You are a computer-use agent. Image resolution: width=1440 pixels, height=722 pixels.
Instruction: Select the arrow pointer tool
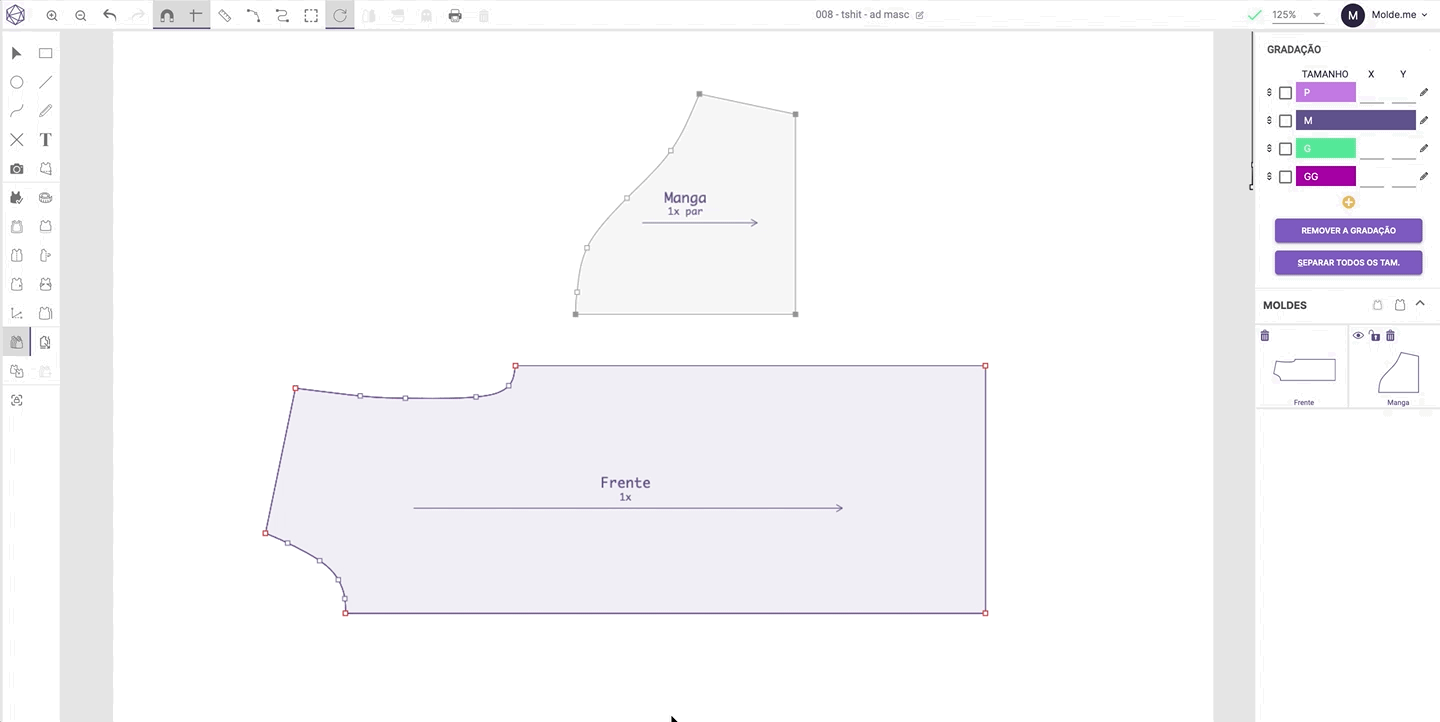pyautogui.click(x=16, y=53)
